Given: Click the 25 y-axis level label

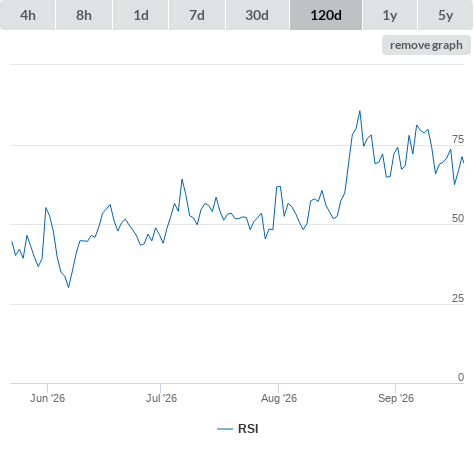Looking at the screenshot, I should click(x=458, y=298).
